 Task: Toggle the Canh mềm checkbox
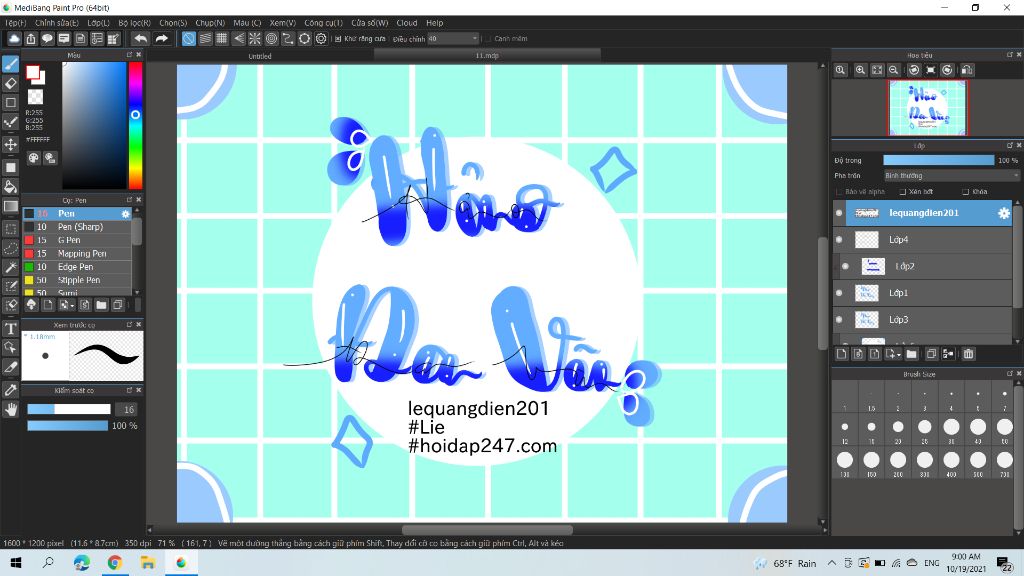(x=488, y=39)
